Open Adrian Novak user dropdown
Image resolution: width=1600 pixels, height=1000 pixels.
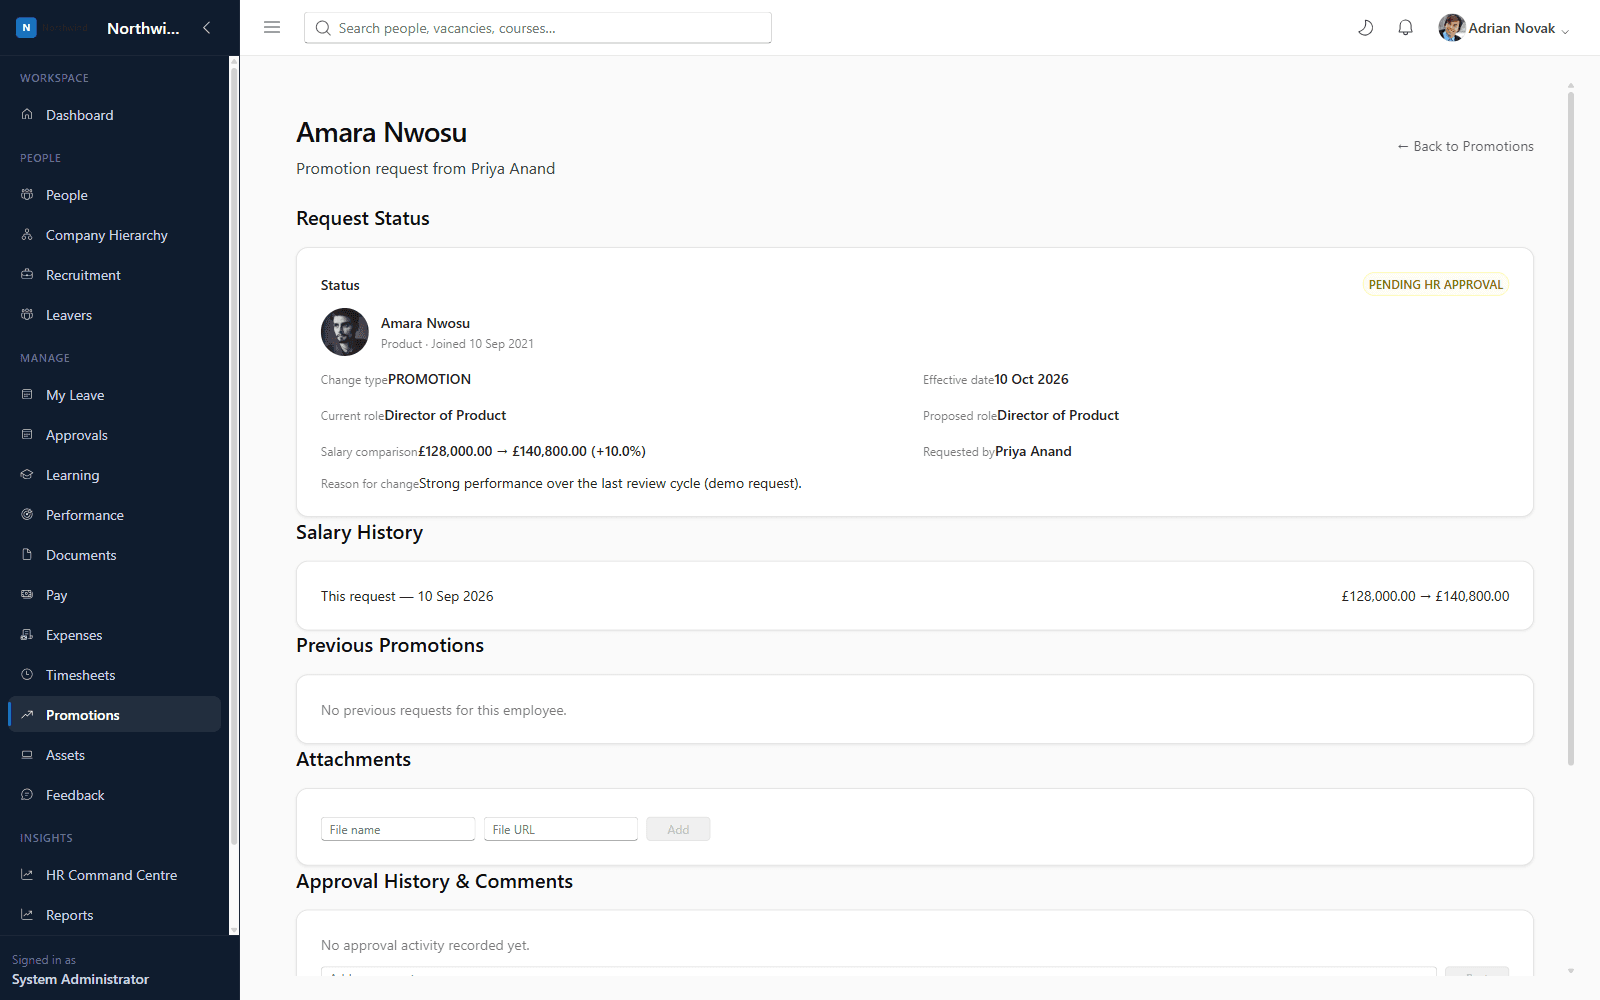coord(1504,28)
